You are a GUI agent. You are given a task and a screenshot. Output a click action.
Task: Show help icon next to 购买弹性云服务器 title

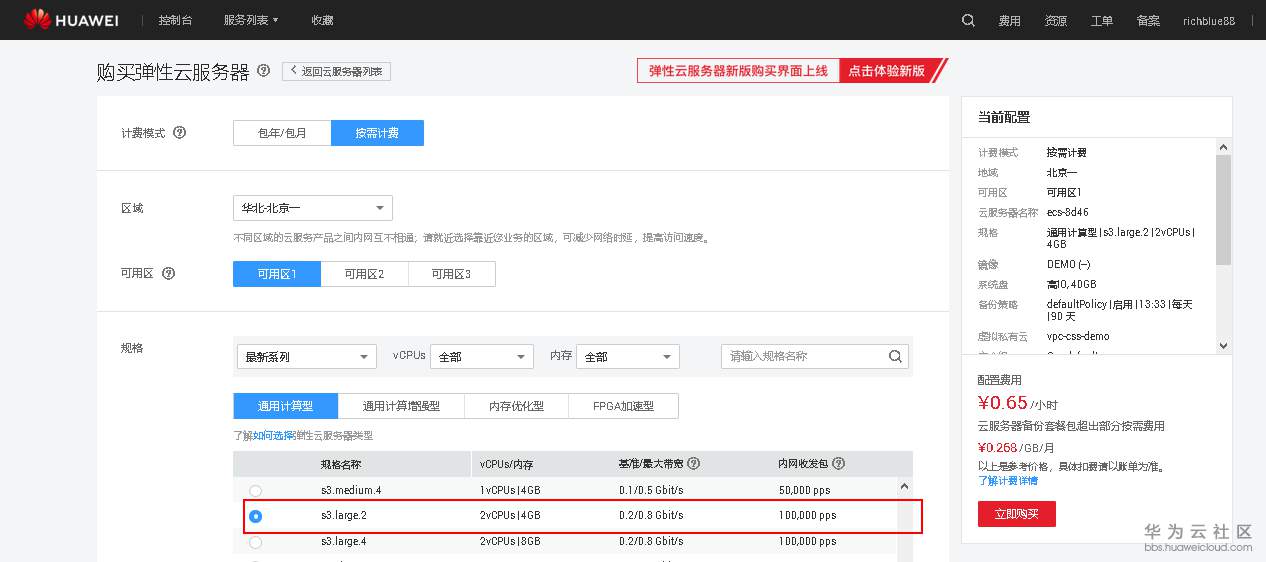click(x=264, y=71)
